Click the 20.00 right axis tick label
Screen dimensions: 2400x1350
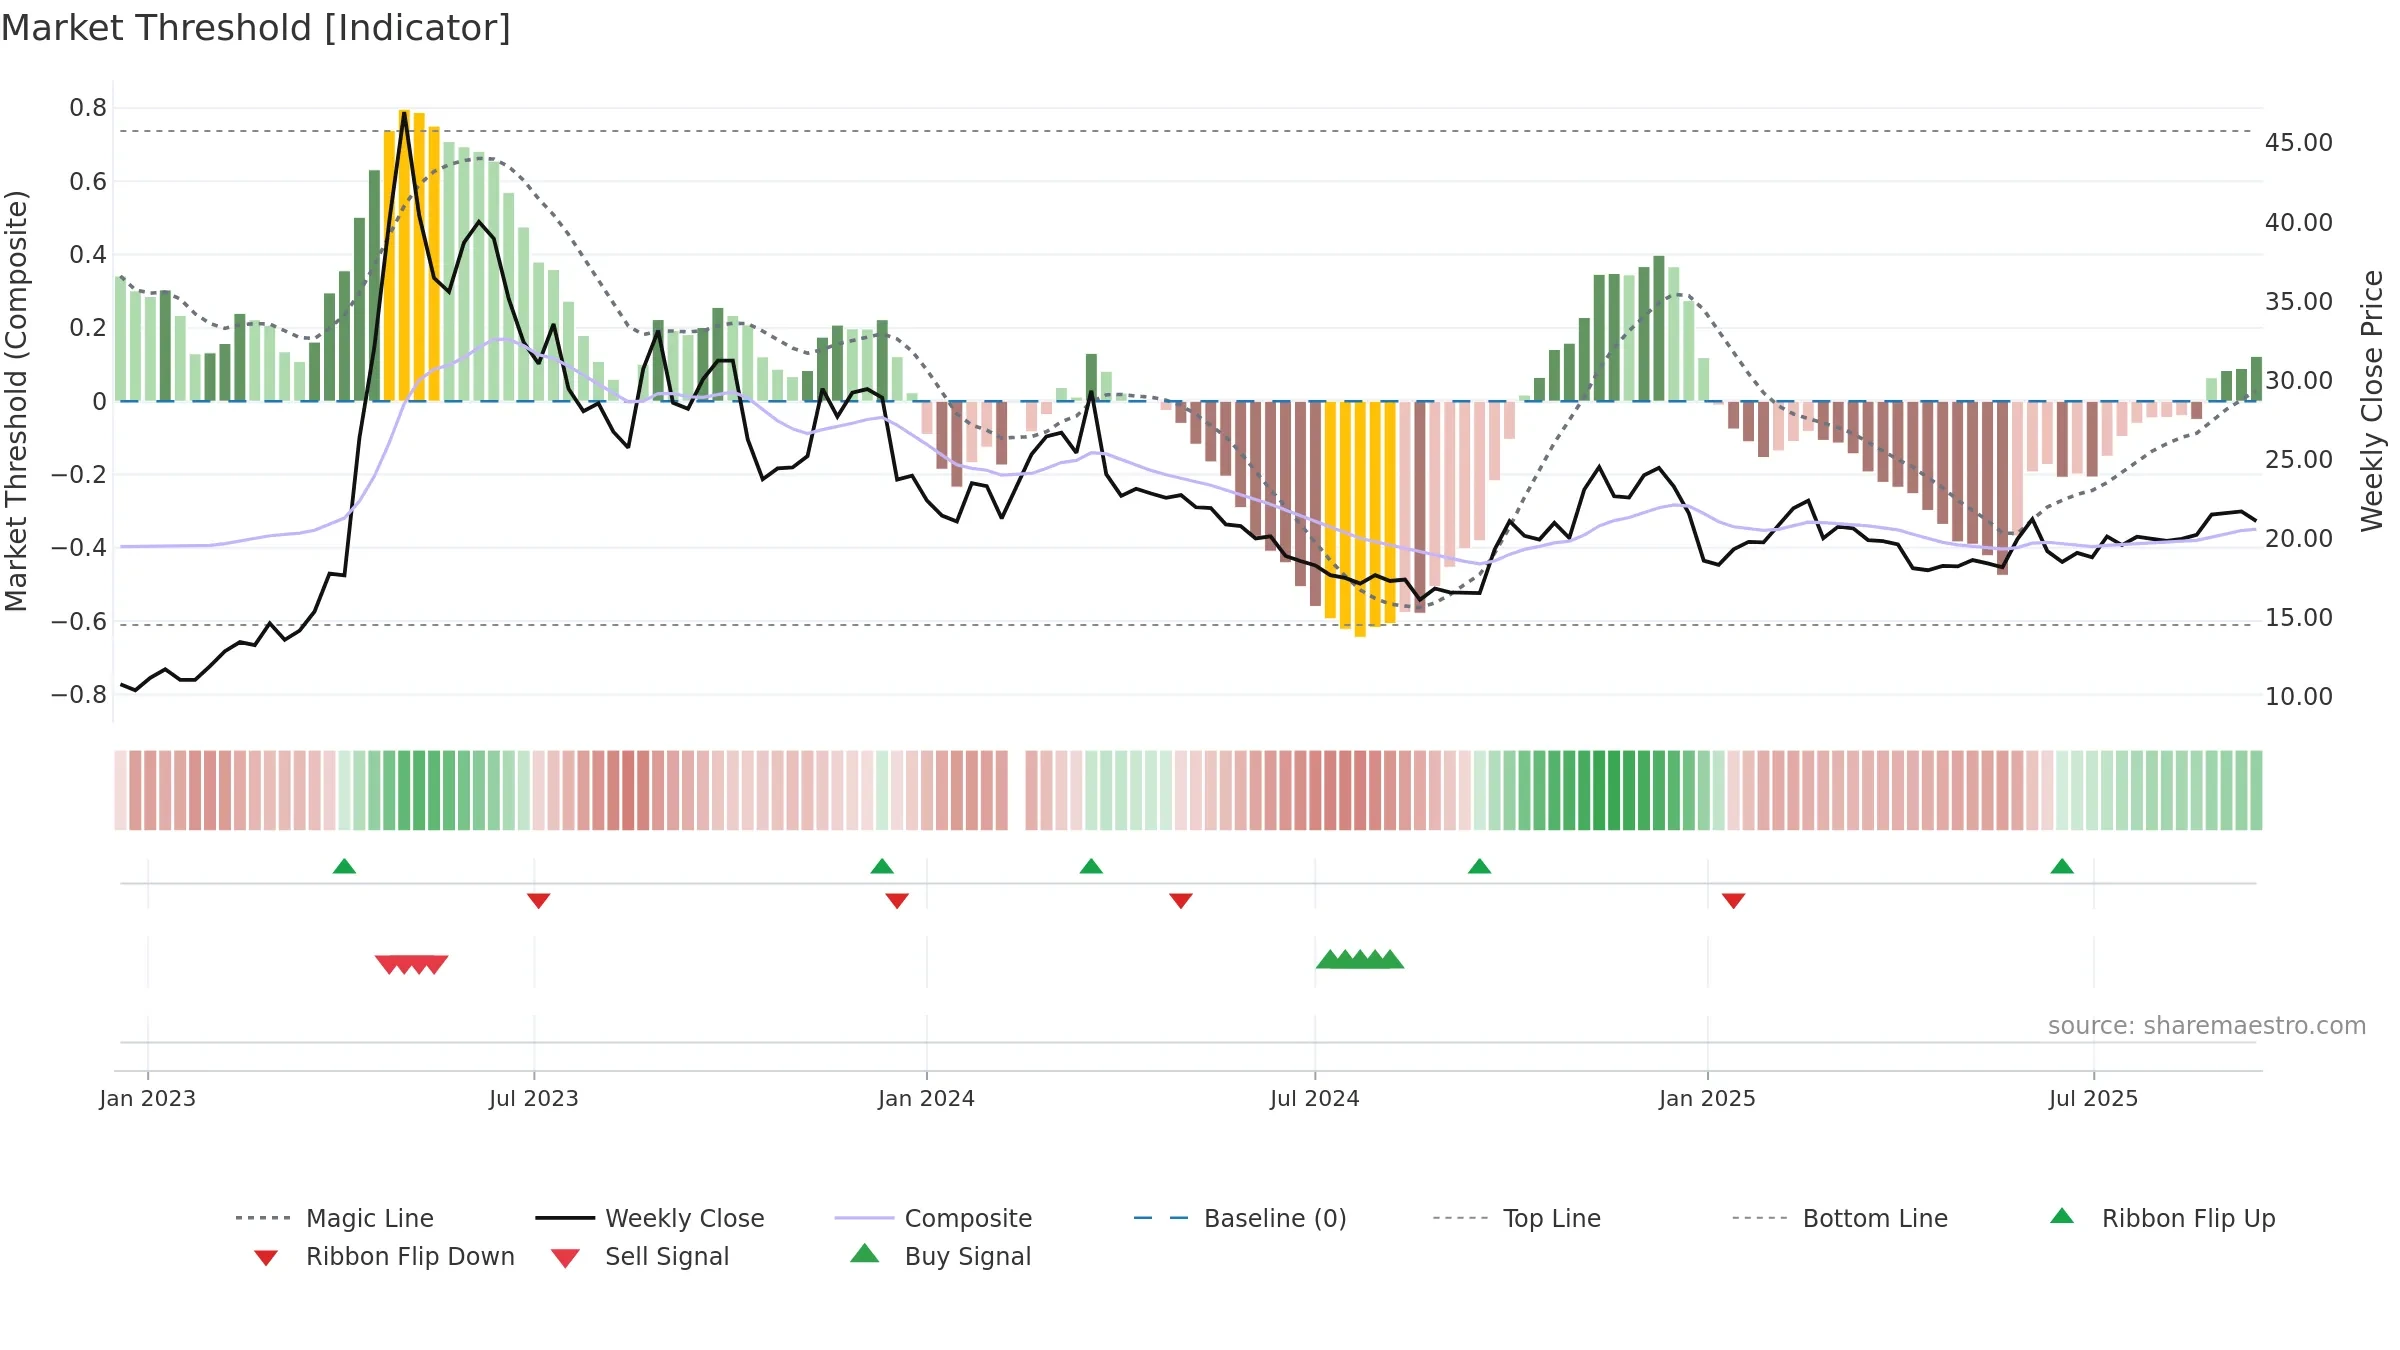pyautogui.click(x=2299, y=539)
